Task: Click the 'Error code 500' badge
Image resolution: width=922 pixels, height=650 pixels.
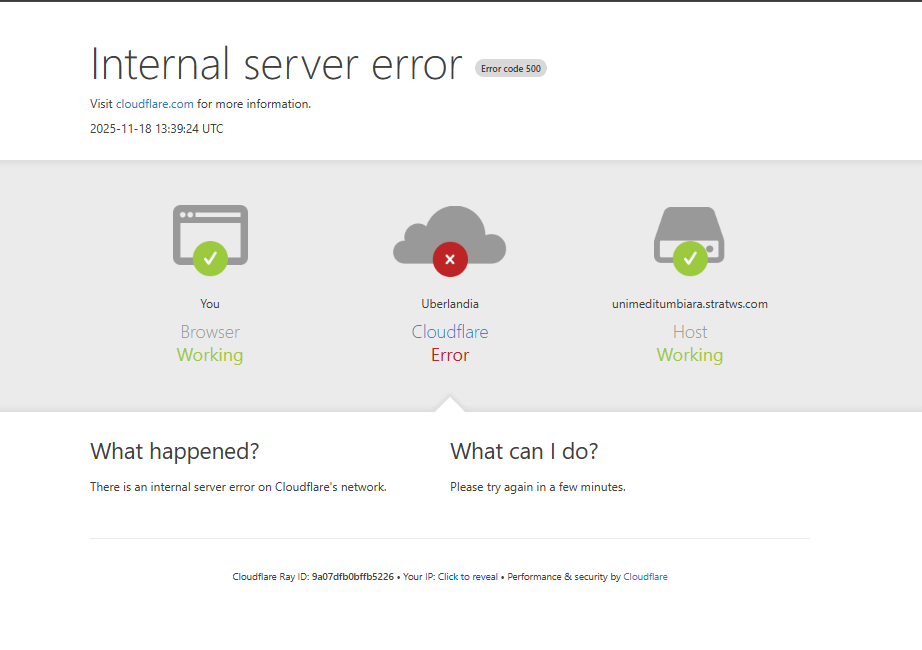Action: 510,69
